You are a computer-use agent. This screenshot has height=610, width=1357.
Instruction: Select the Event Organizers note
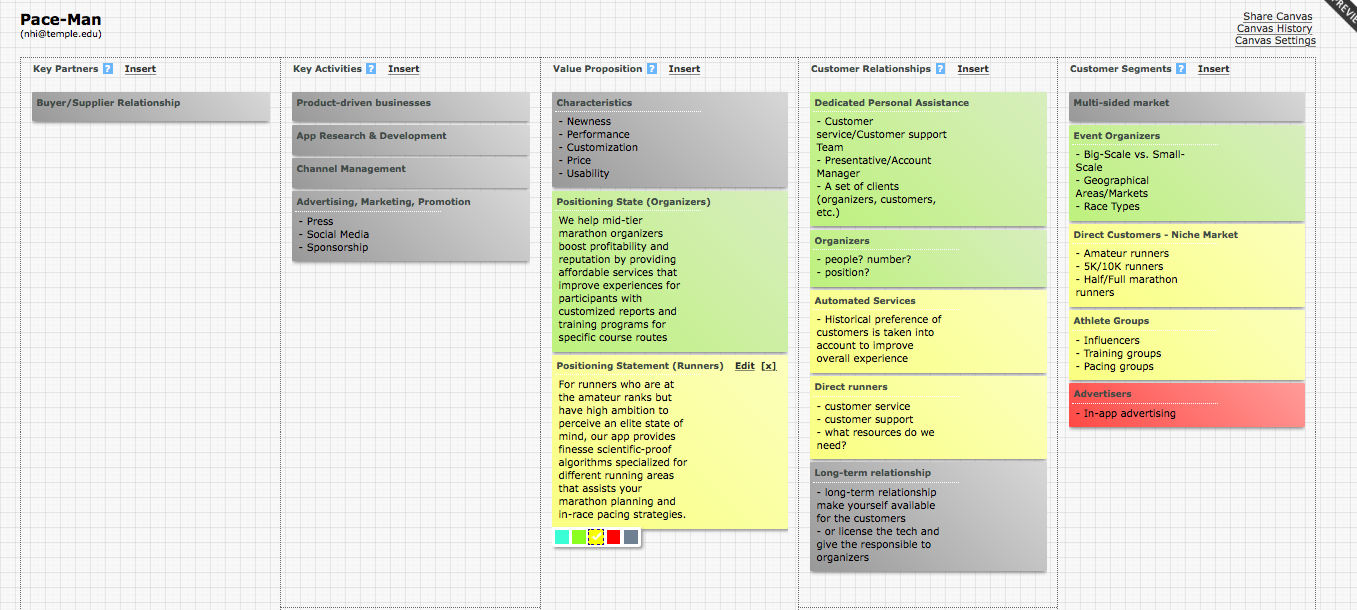pyautogui.click(x=1187, y=173)
